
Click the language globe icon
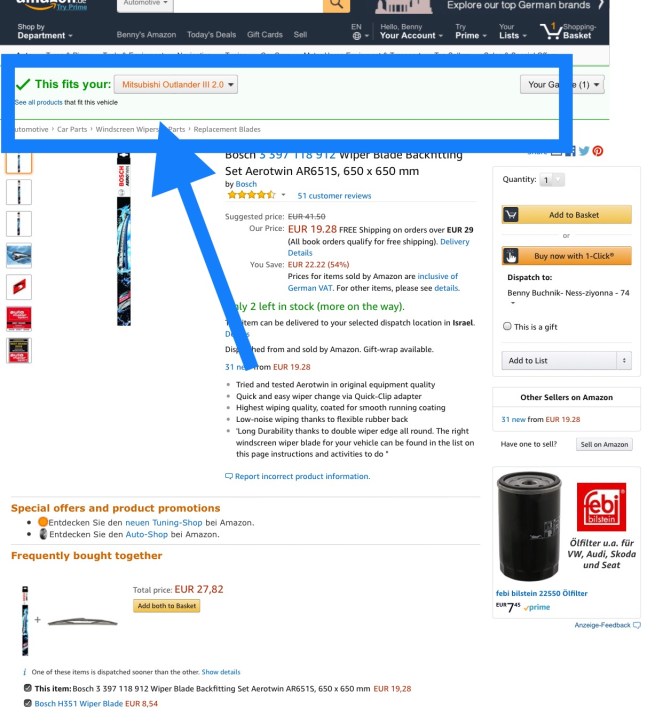pyautogui.click(x=356, y=36)
